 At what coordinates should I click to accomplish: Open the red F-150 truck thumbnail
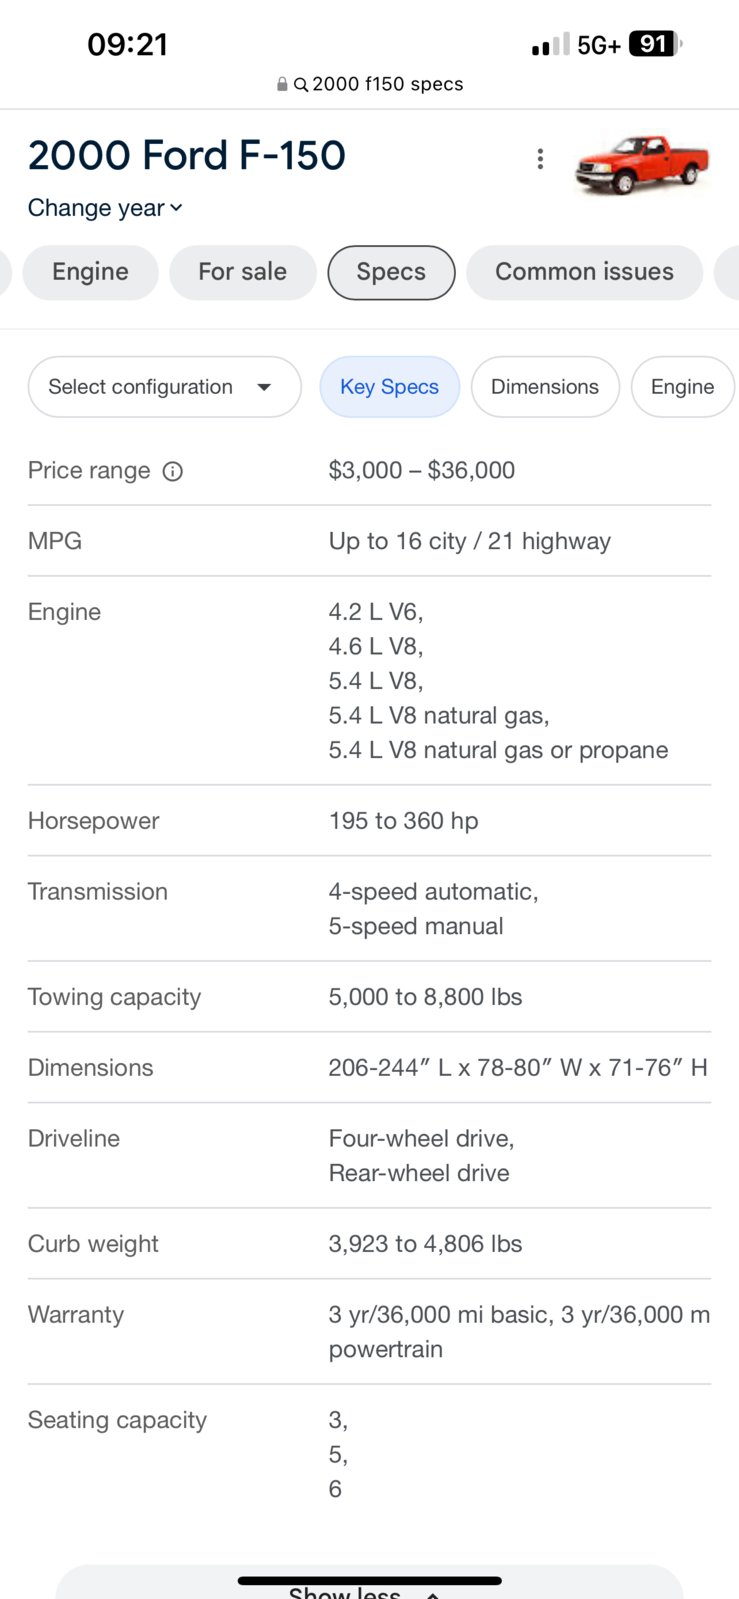coord(641,164)
